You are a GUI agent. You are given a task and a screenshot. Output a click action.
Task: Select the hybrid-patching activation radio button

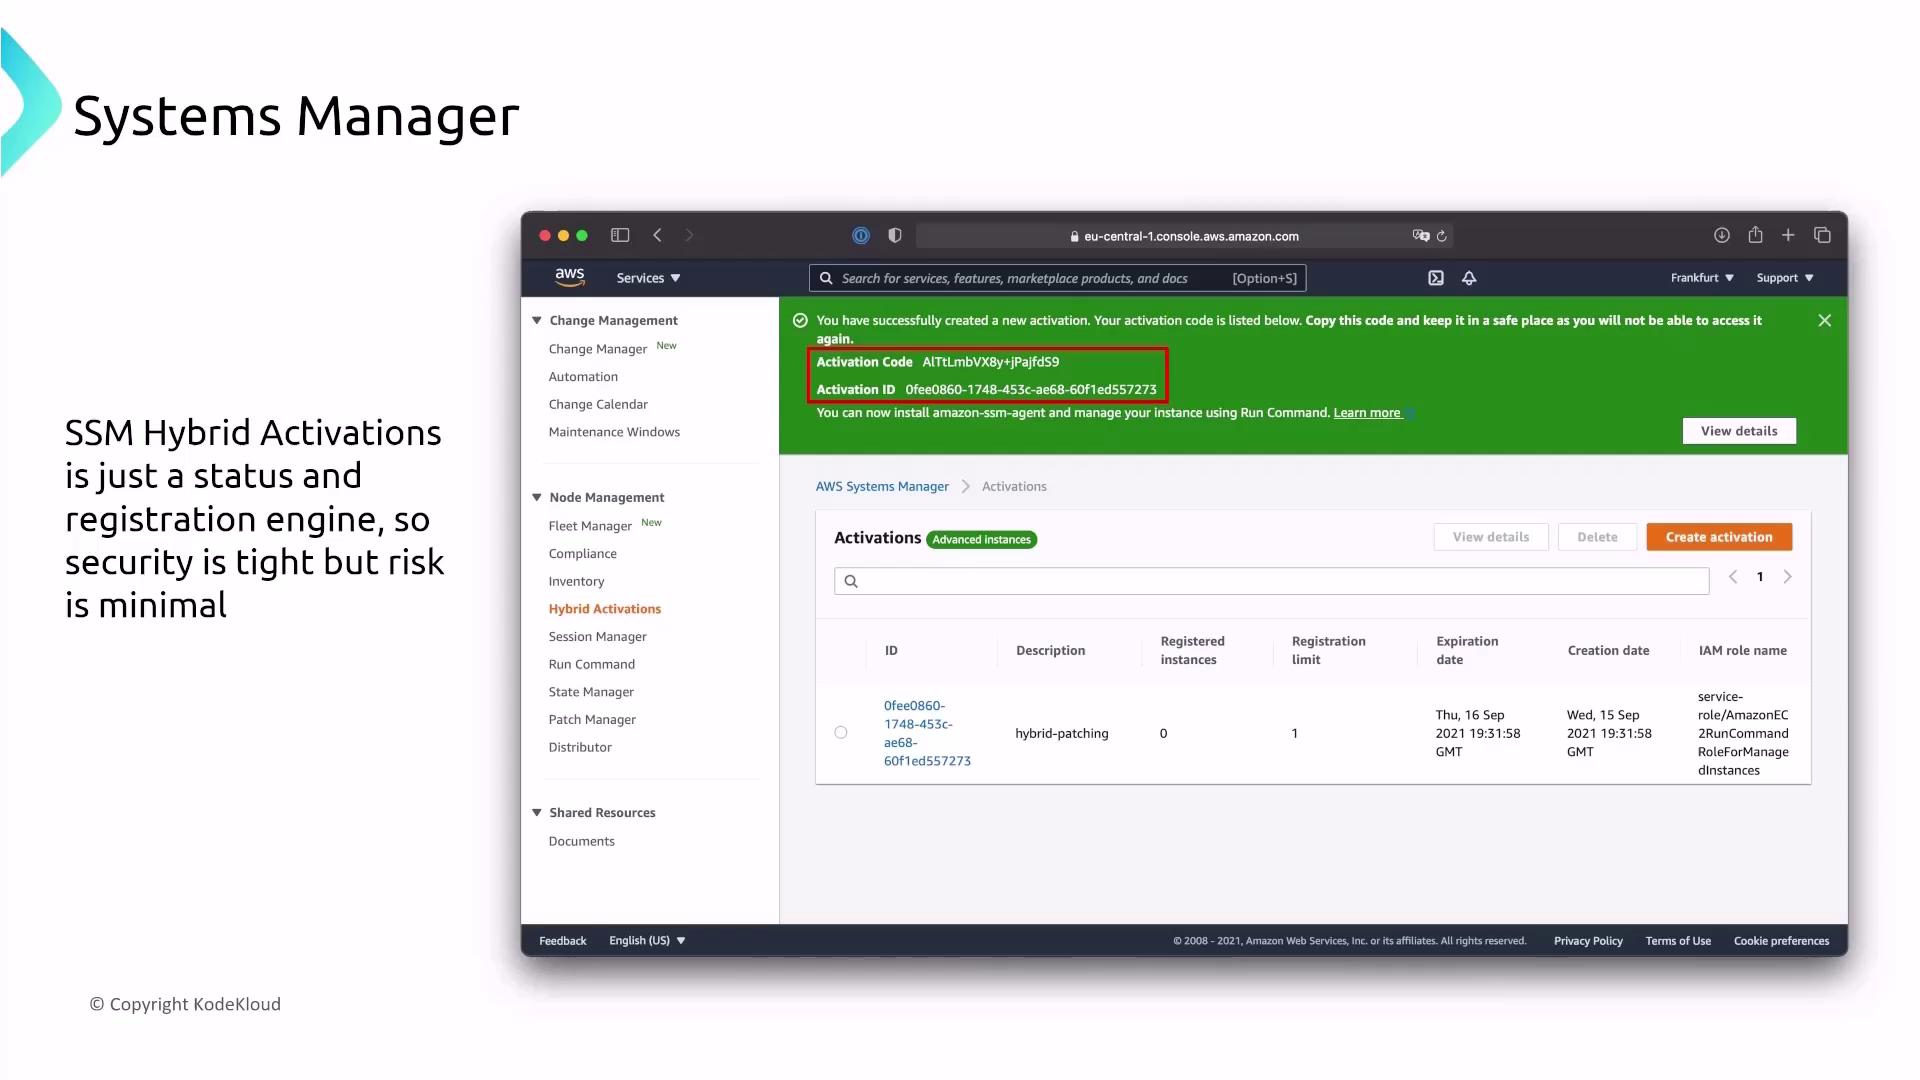pos(841,733)
